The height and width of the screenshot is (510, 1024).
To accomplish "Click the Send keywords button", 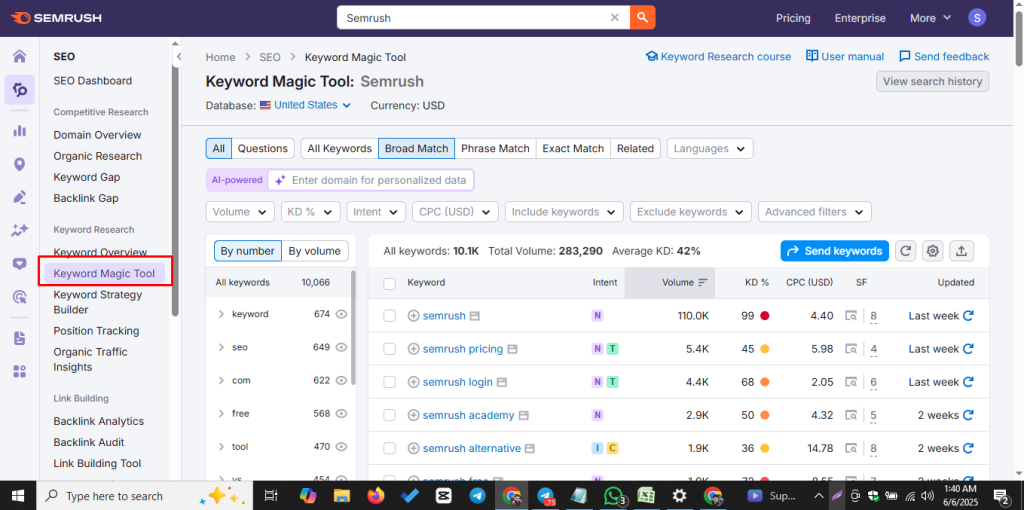I will (x=835, y=251).
